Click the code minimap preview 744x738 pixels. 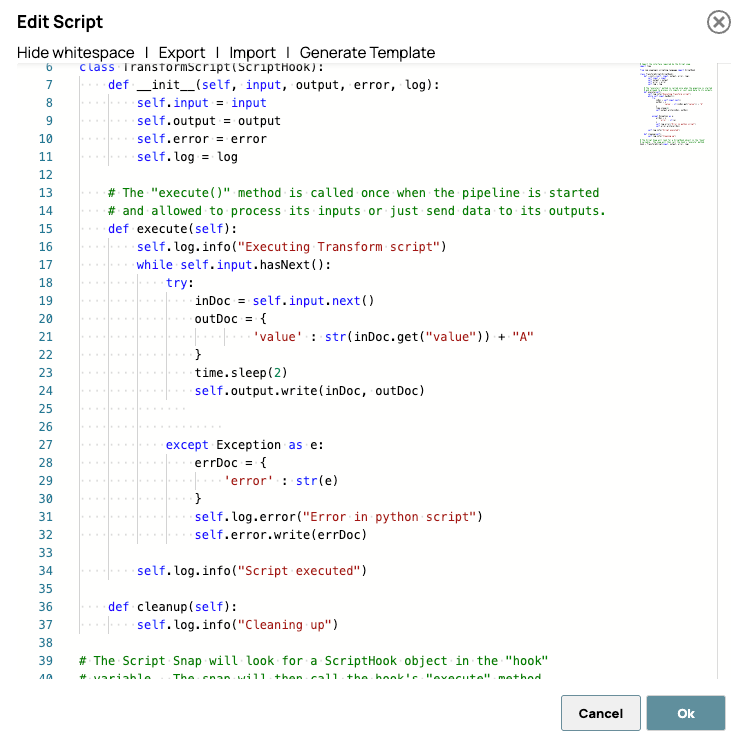(676, 106)
